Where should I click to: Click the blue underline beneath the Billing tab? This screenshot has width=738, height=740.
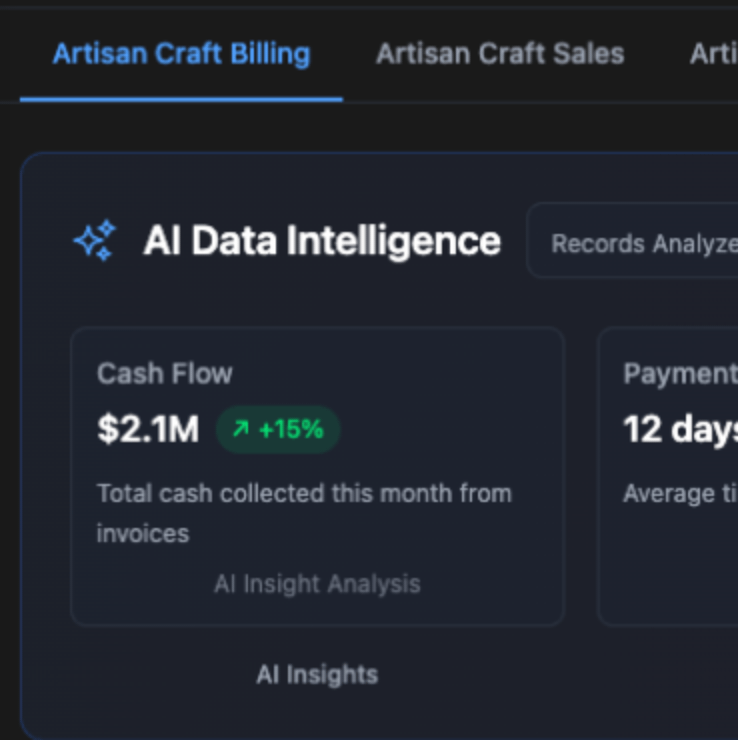(x=181, y=99)
